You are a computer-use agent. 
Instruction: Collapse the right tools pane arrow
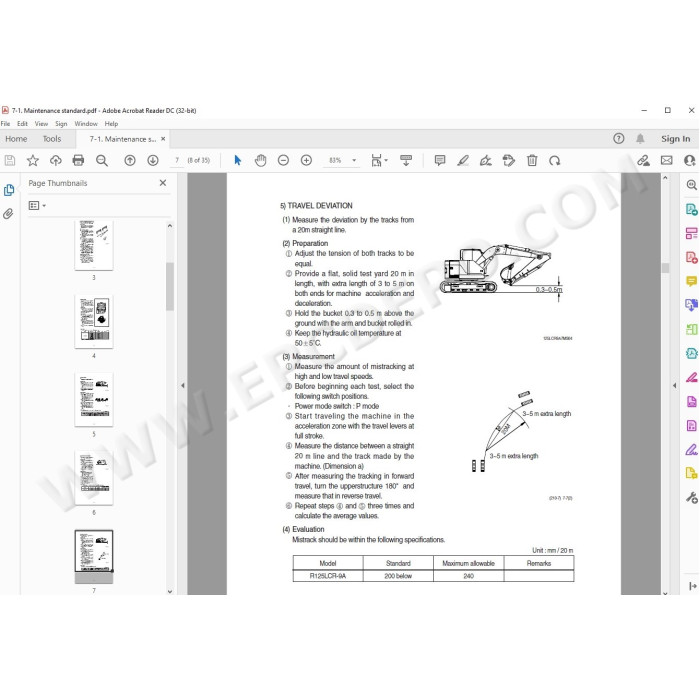674,385
